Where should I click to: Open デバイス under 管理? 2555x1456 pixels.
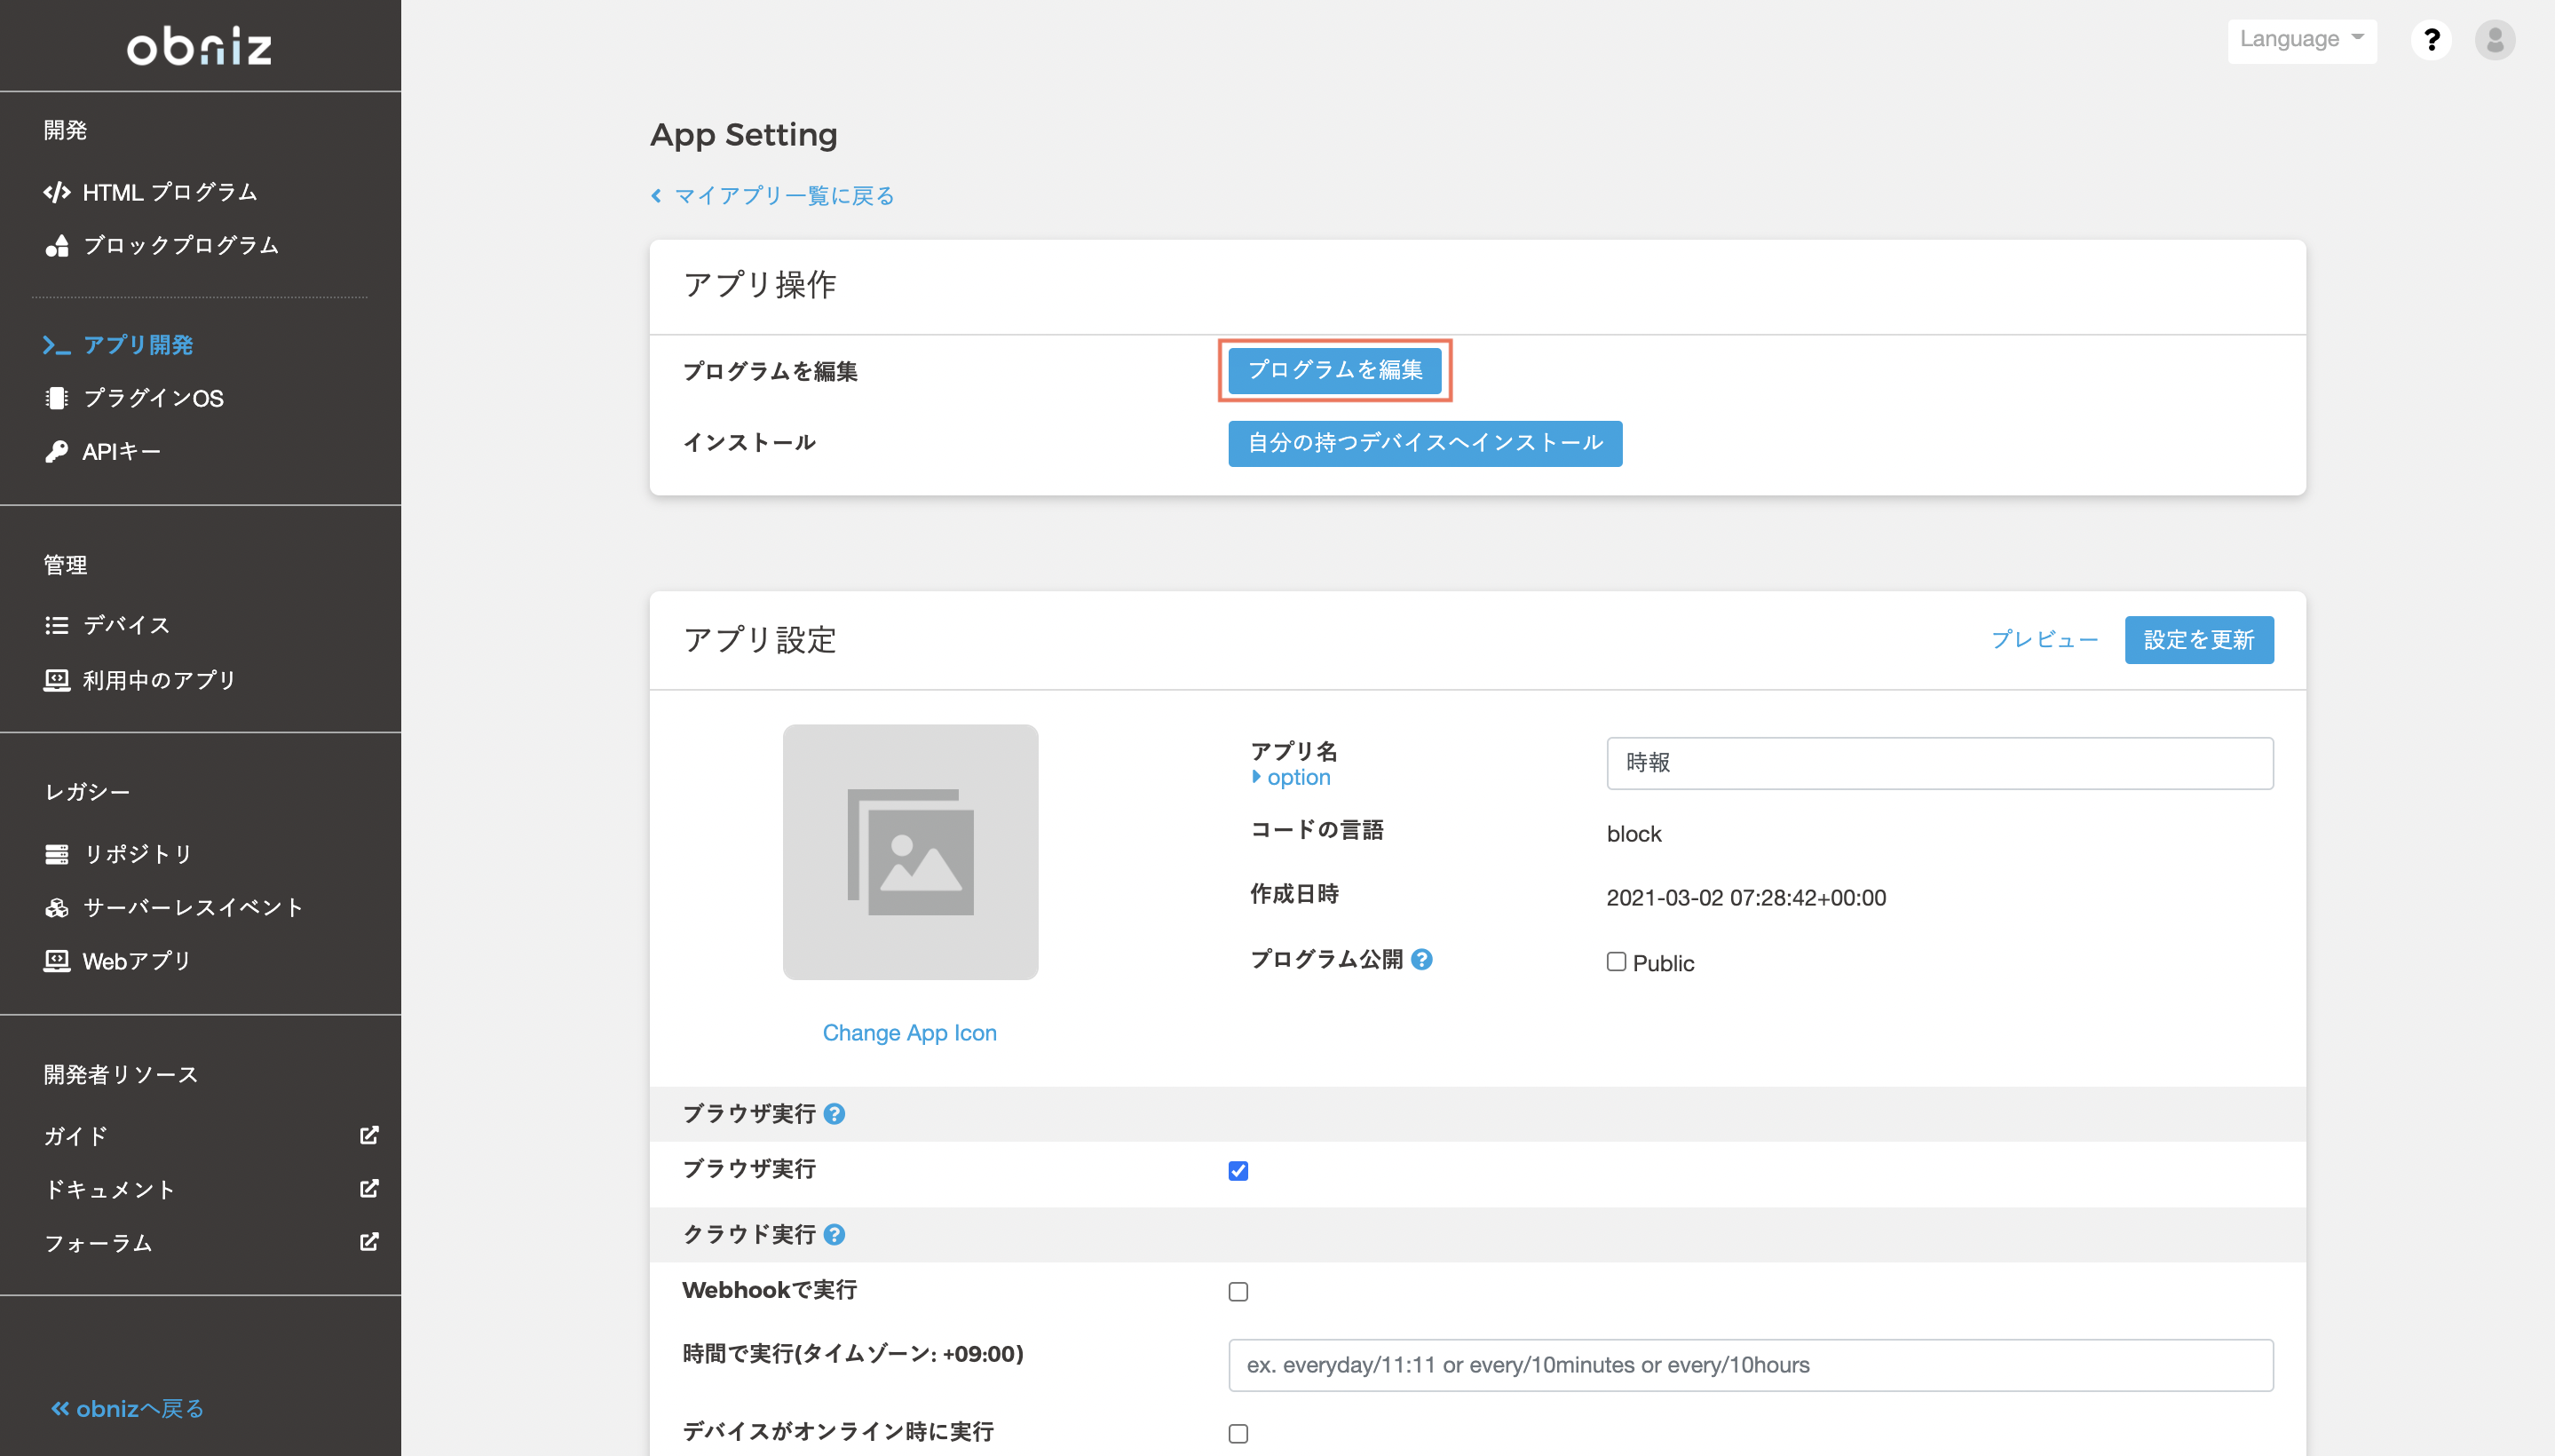click(x=126, y=625)
